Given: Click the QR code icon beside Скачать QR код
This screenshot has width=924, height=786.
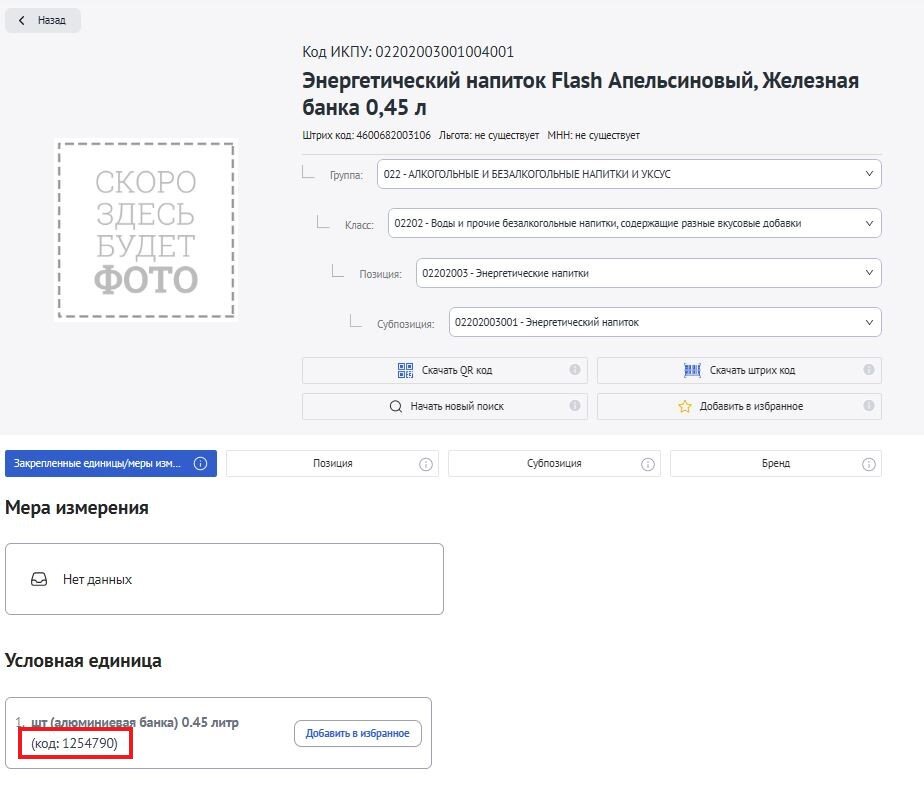Looking at the screenshot, I should 405,371.
